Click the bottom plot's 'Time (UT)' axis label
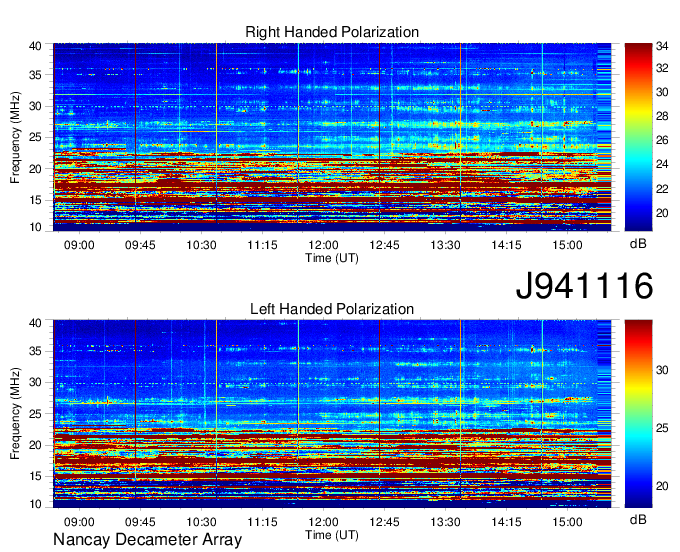 click(332, 535)
